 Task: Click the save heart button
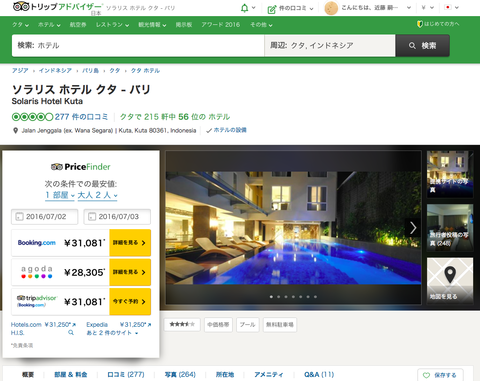pos(440,375)
